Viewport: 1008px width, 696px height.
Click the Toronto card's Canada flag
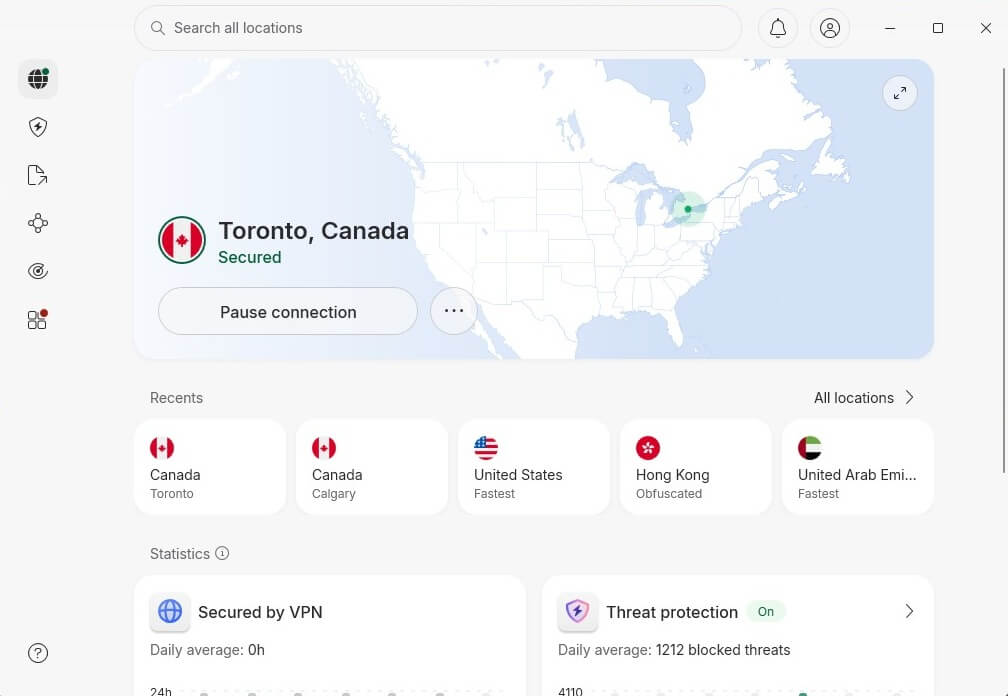162,448
